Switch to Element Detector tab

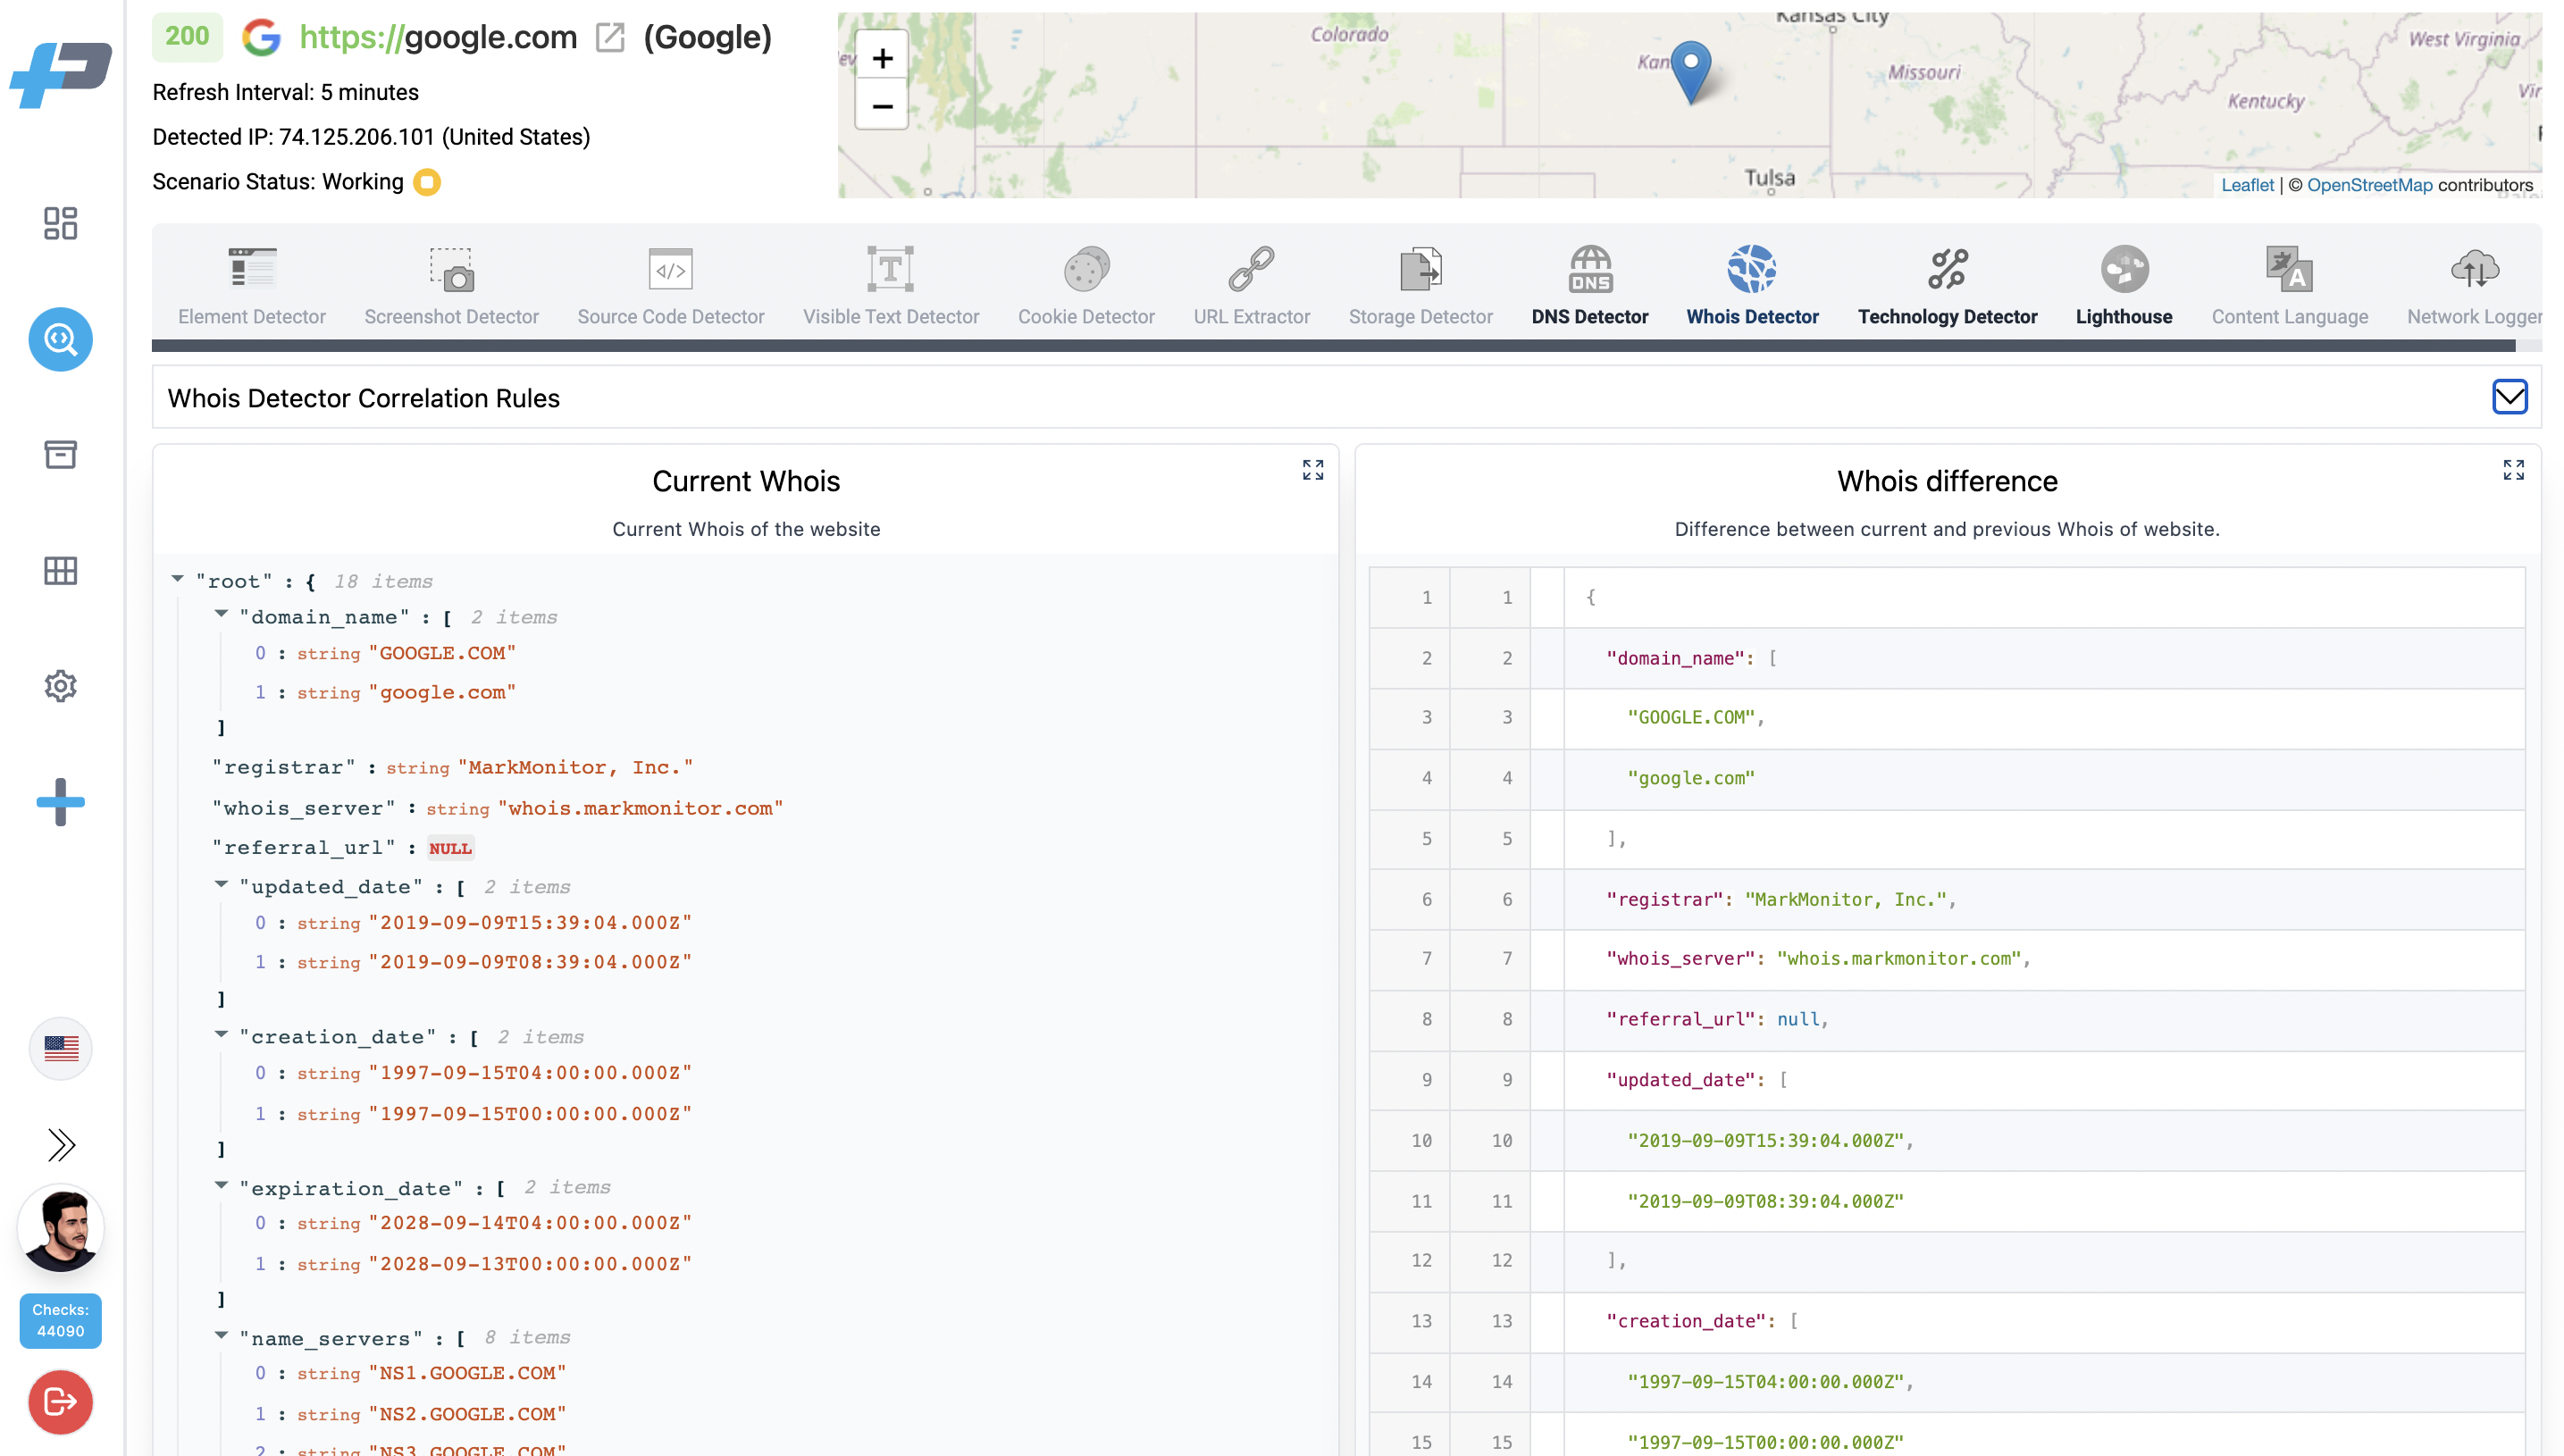[x=251, y=287]
